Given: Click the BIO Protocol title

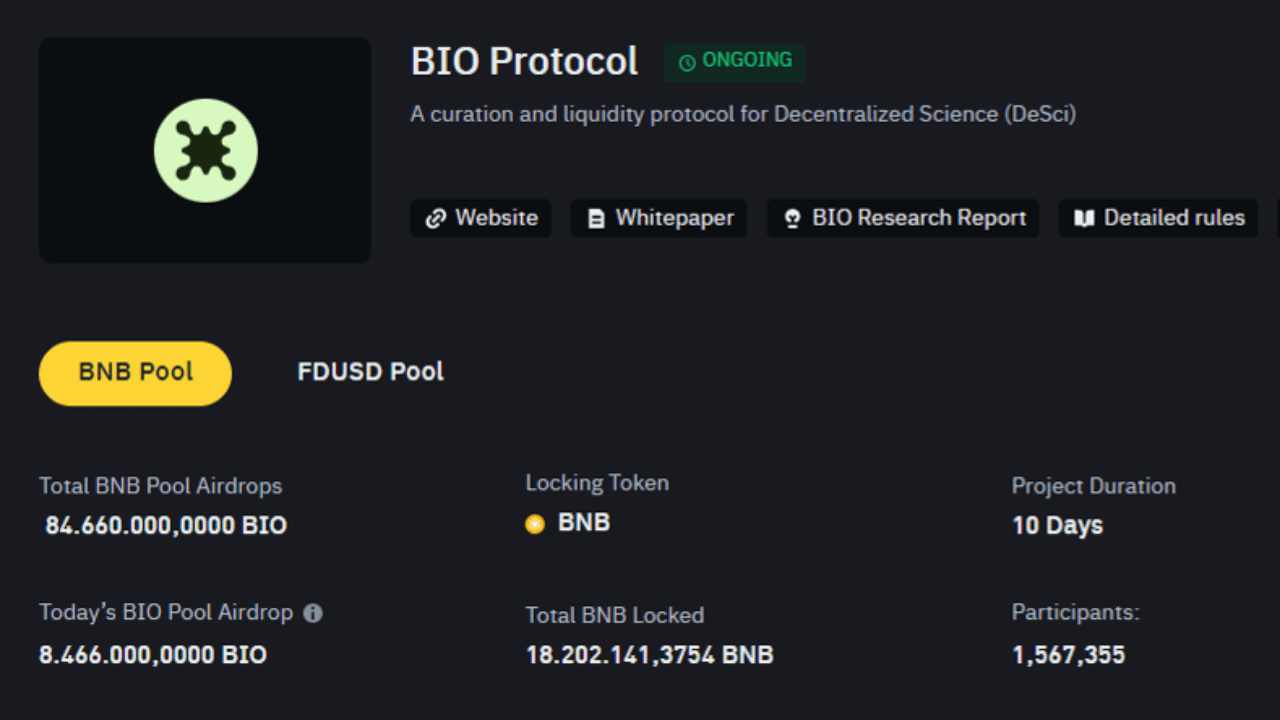Looking at the screenshot, I should tap(524, 61).
